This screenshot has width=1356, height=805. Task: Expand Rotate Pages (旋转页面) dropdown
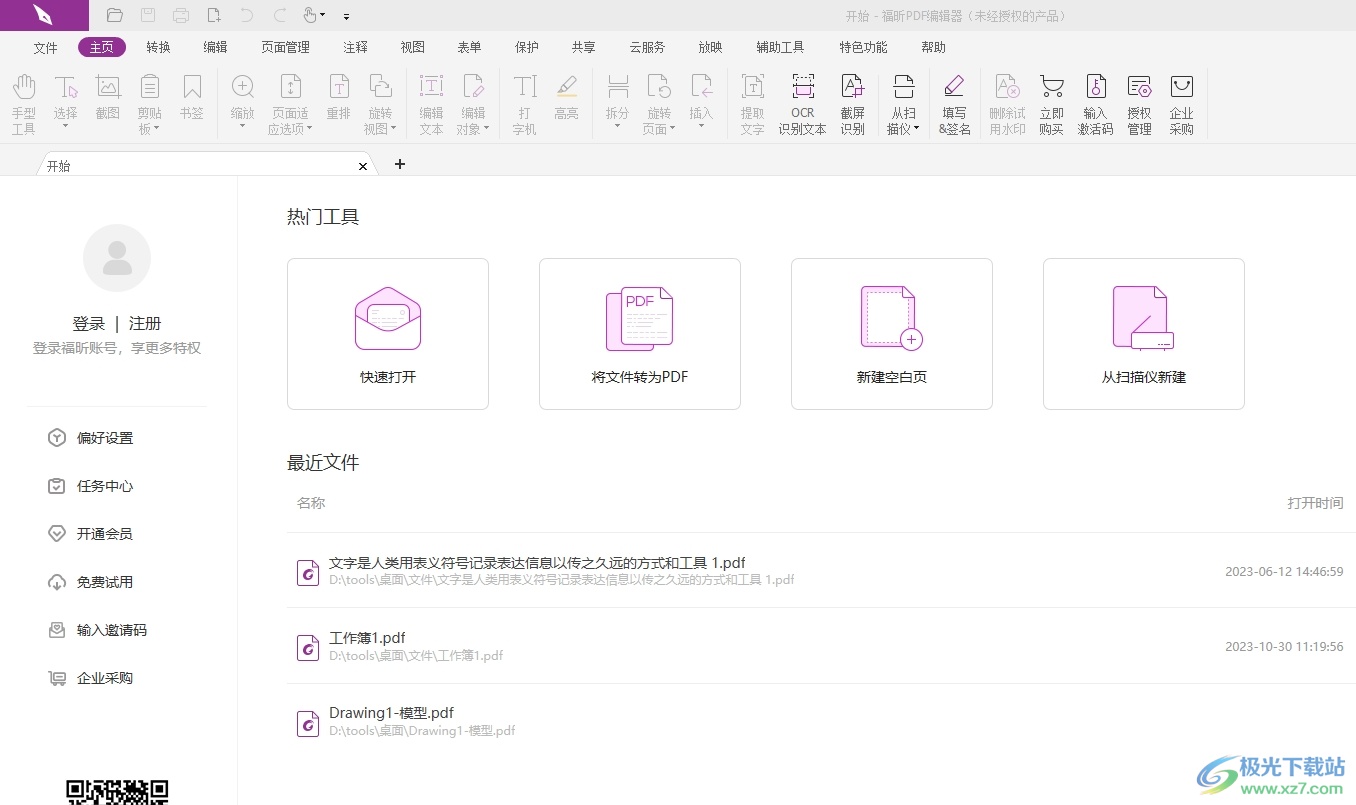[672, 128]
